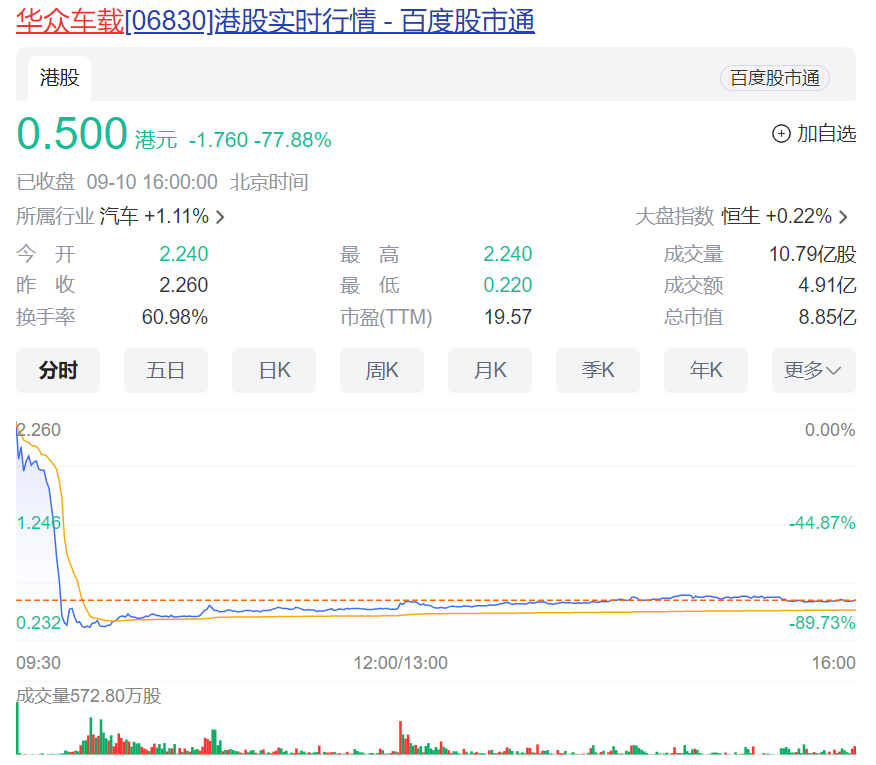Click the 1.246 price axis label
The height and width of the screenshot is (765, 876).
[38, 523]
